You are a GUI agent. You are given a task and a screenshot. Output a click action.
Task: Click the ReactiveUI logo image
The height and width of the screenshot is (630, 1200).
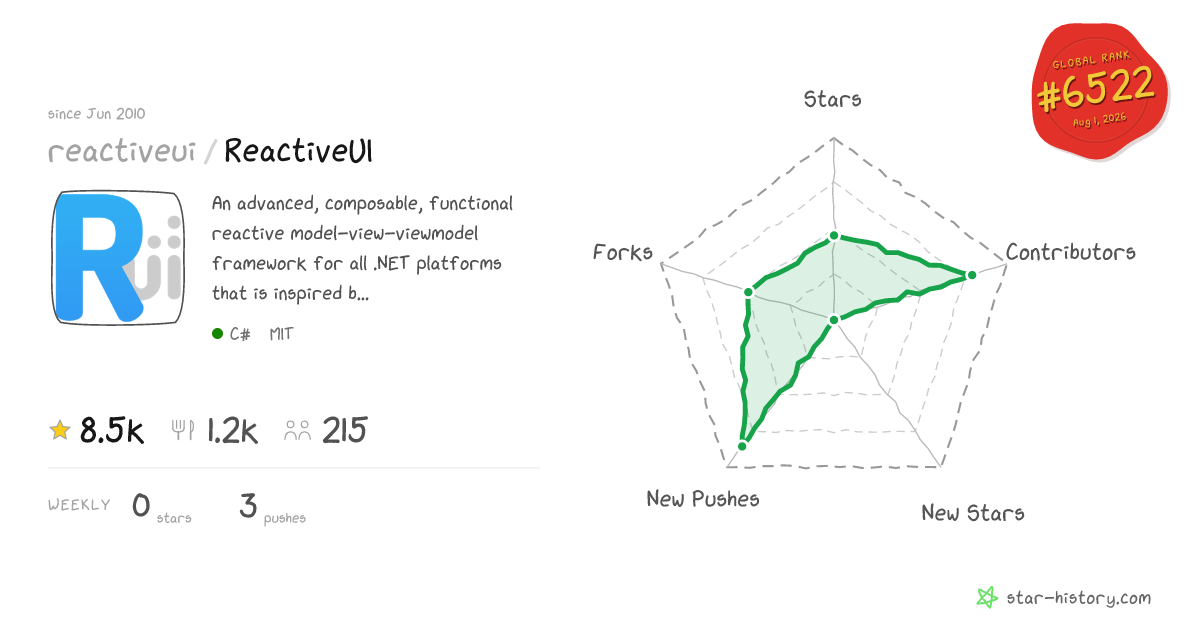pos(116,258)
